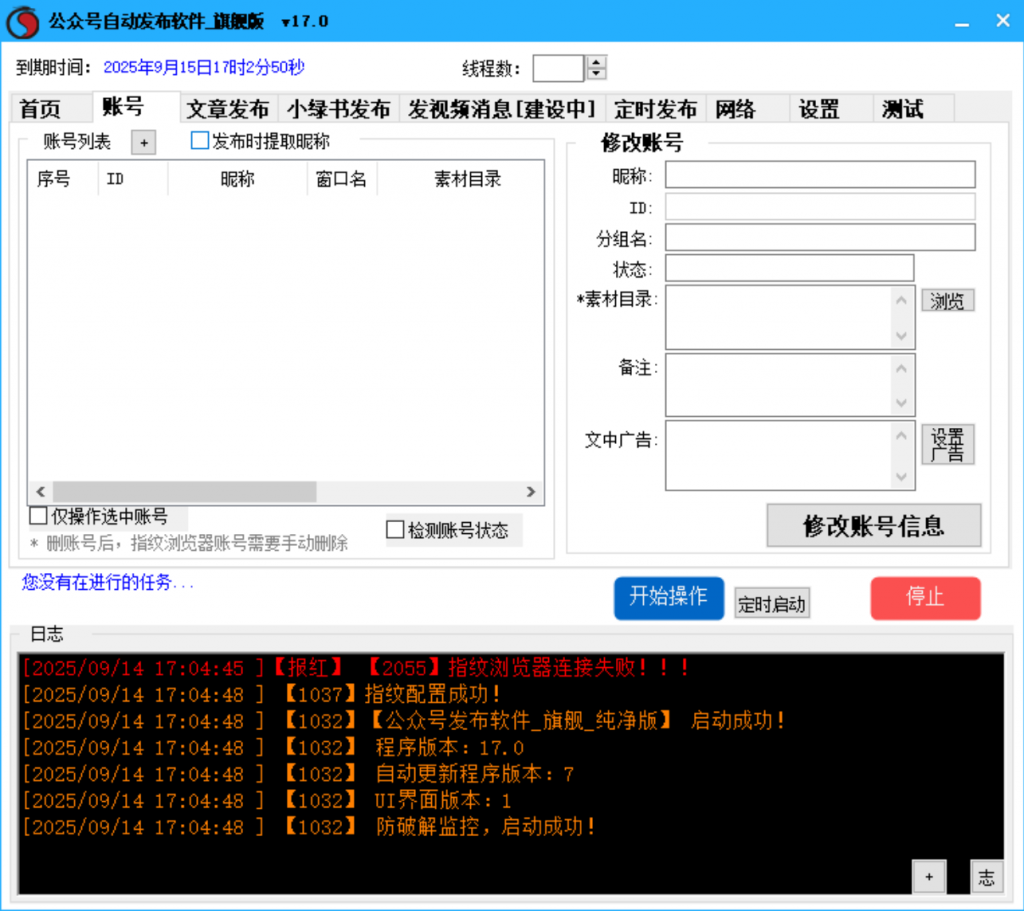The width and height of the screenshot is (1024, 911).
Task: Check the 检测账号状态 option
Action: (x=395, y=530)
